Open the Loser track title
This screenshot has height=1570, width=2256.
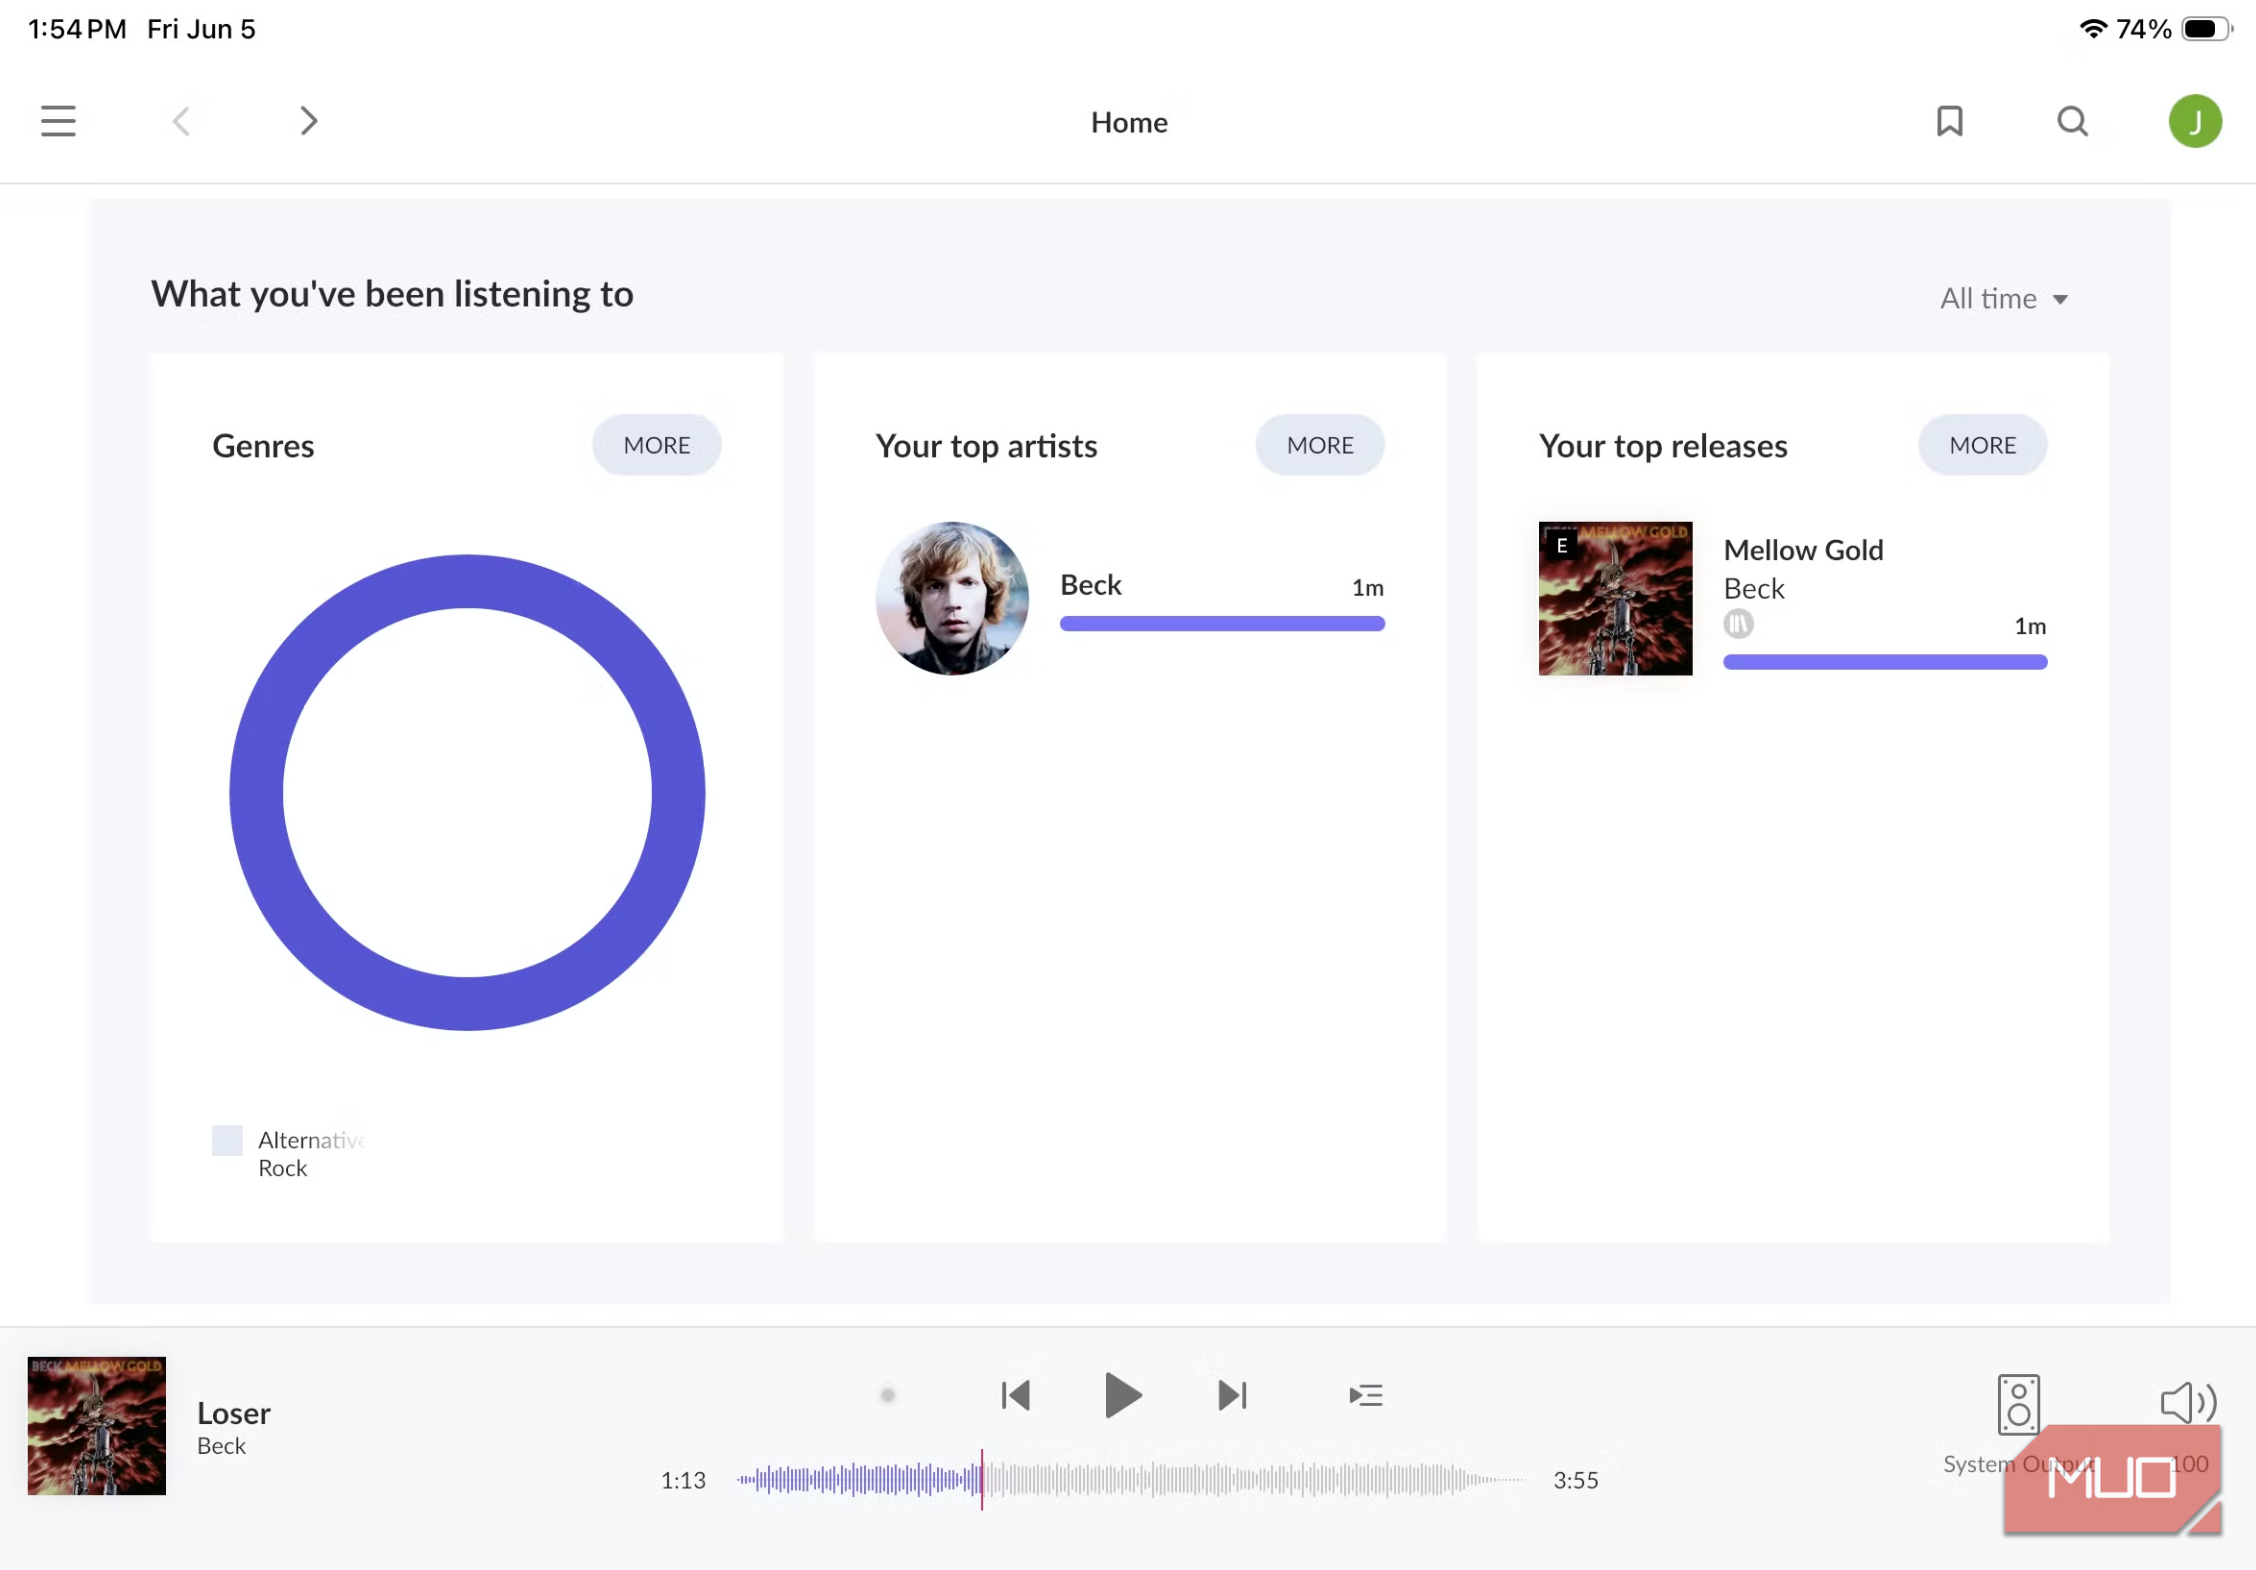click(233, 1412)
